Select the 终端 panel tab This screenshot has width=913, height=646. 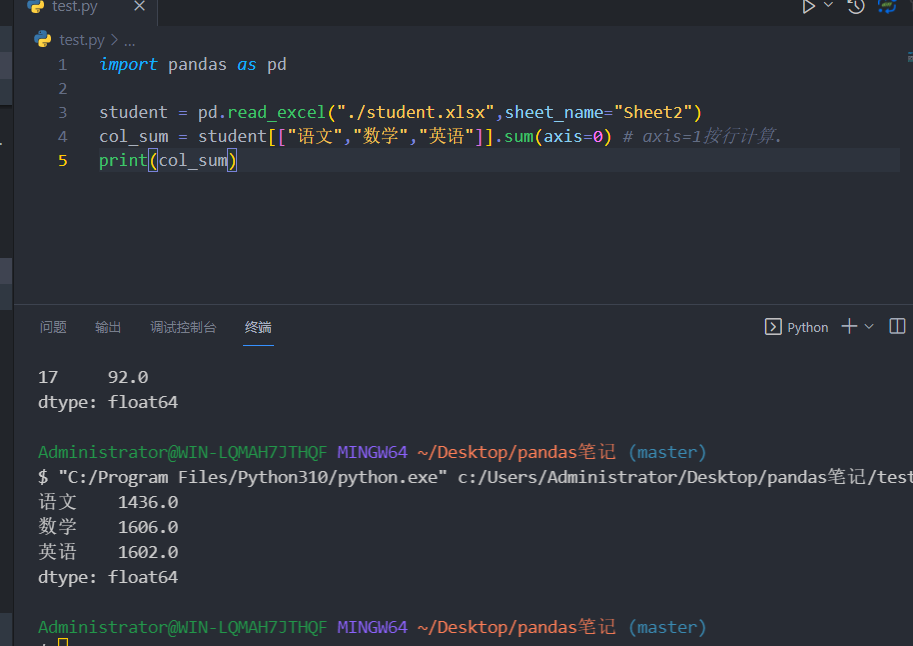258,327
